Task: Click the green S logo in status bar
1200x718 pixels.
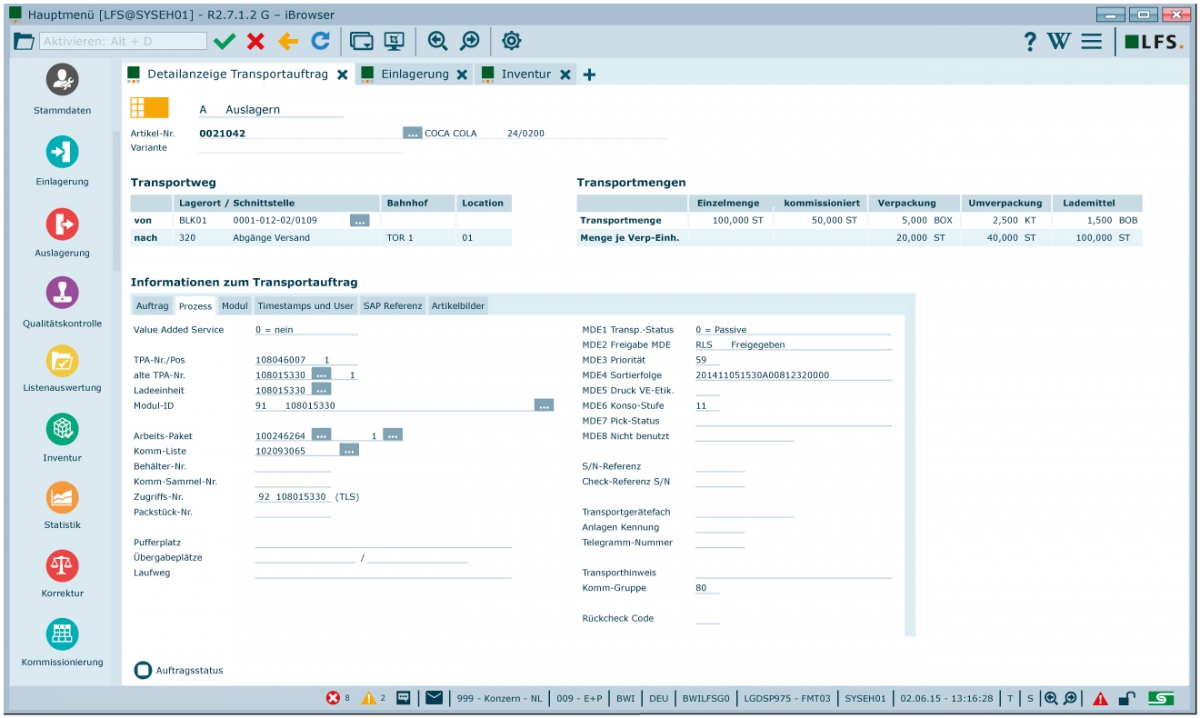Action: click(1161, 698)
